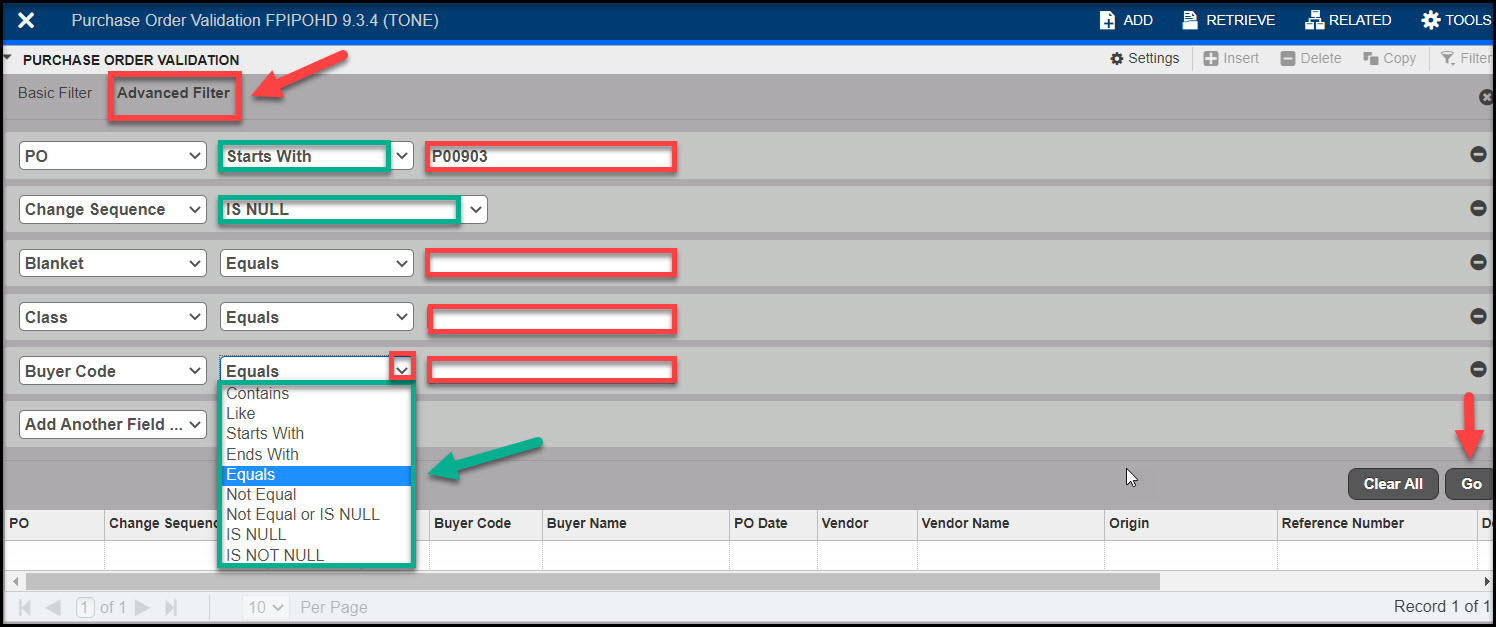The image size is (1496, 627).
Task: Click the Buyer Code column header
Action: pos(486,524)
